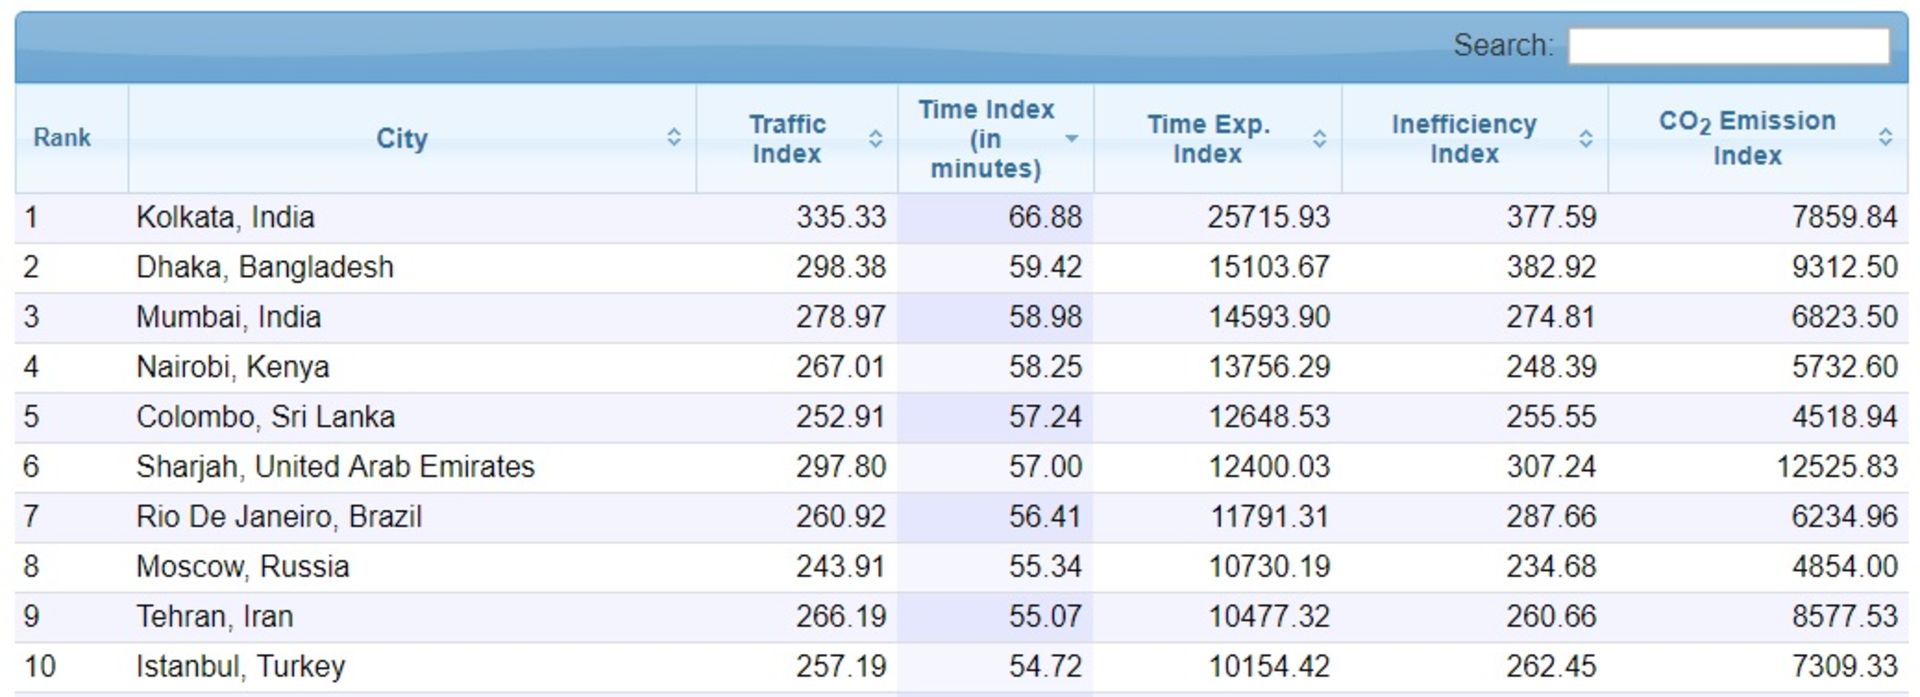
Task: Click the Inefficiency Index sort arrows icon
Action: [1585, 139]
